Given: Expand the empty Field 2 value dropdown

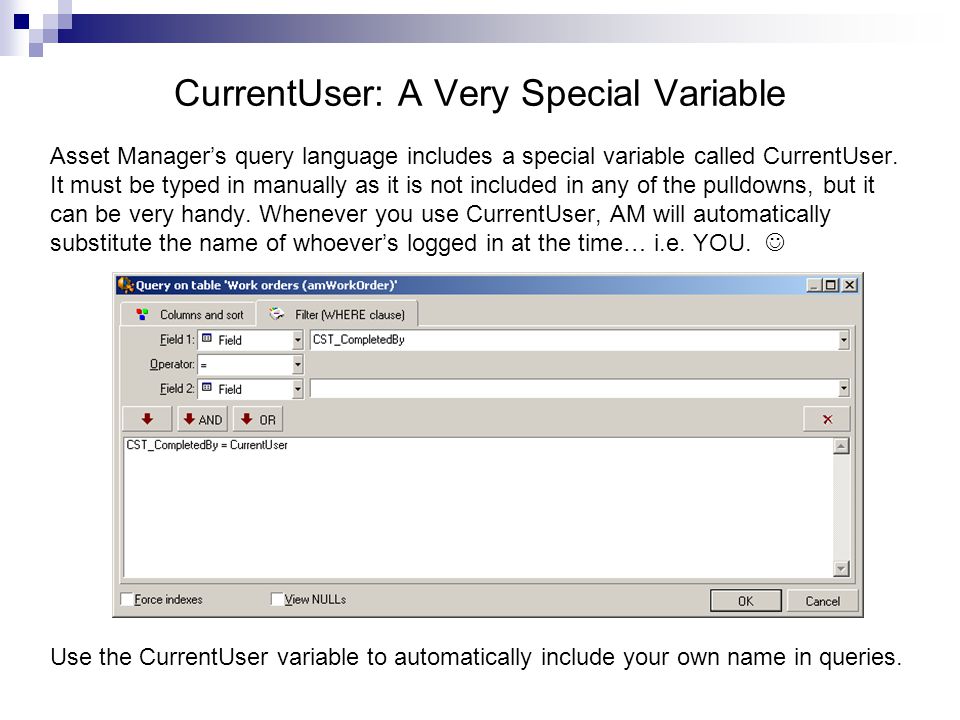Looking at the screenshot, I should (844, 388).
